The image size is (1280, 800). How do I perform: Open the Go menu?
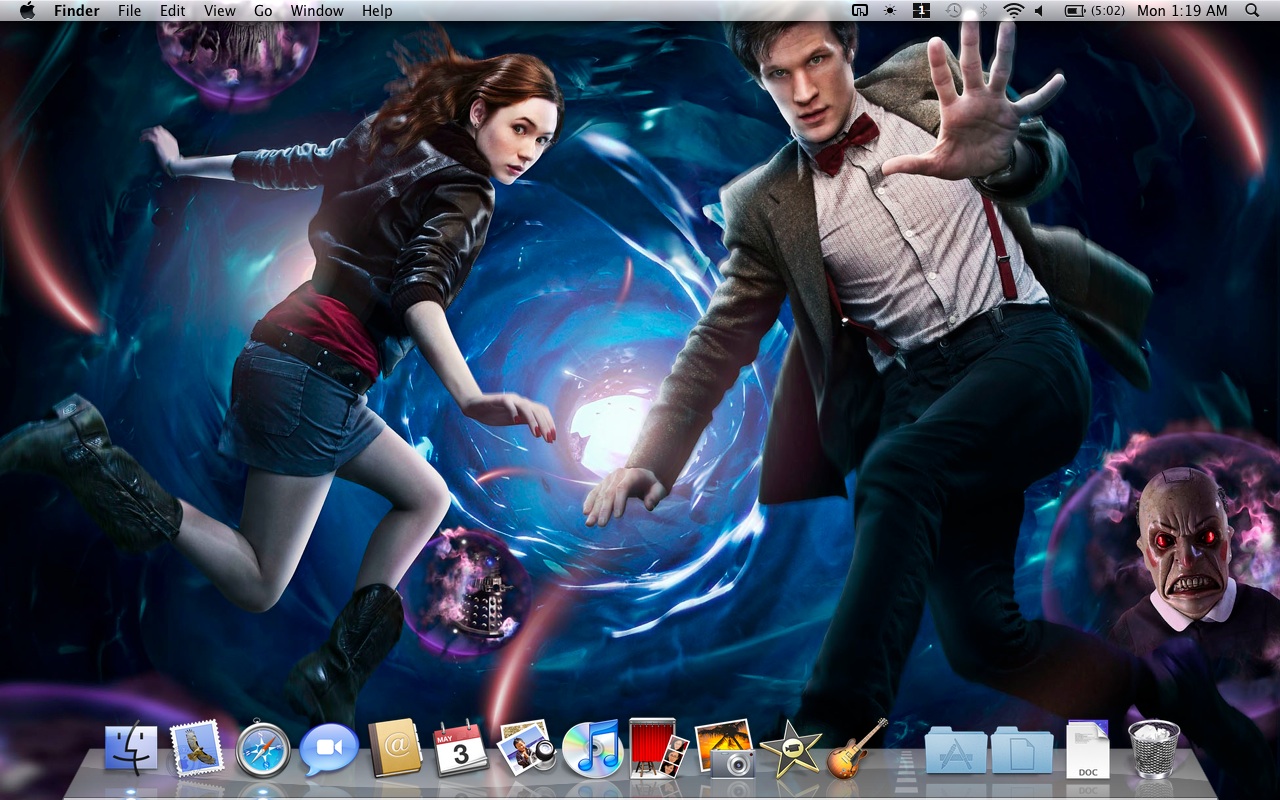[x=263, y=10]
